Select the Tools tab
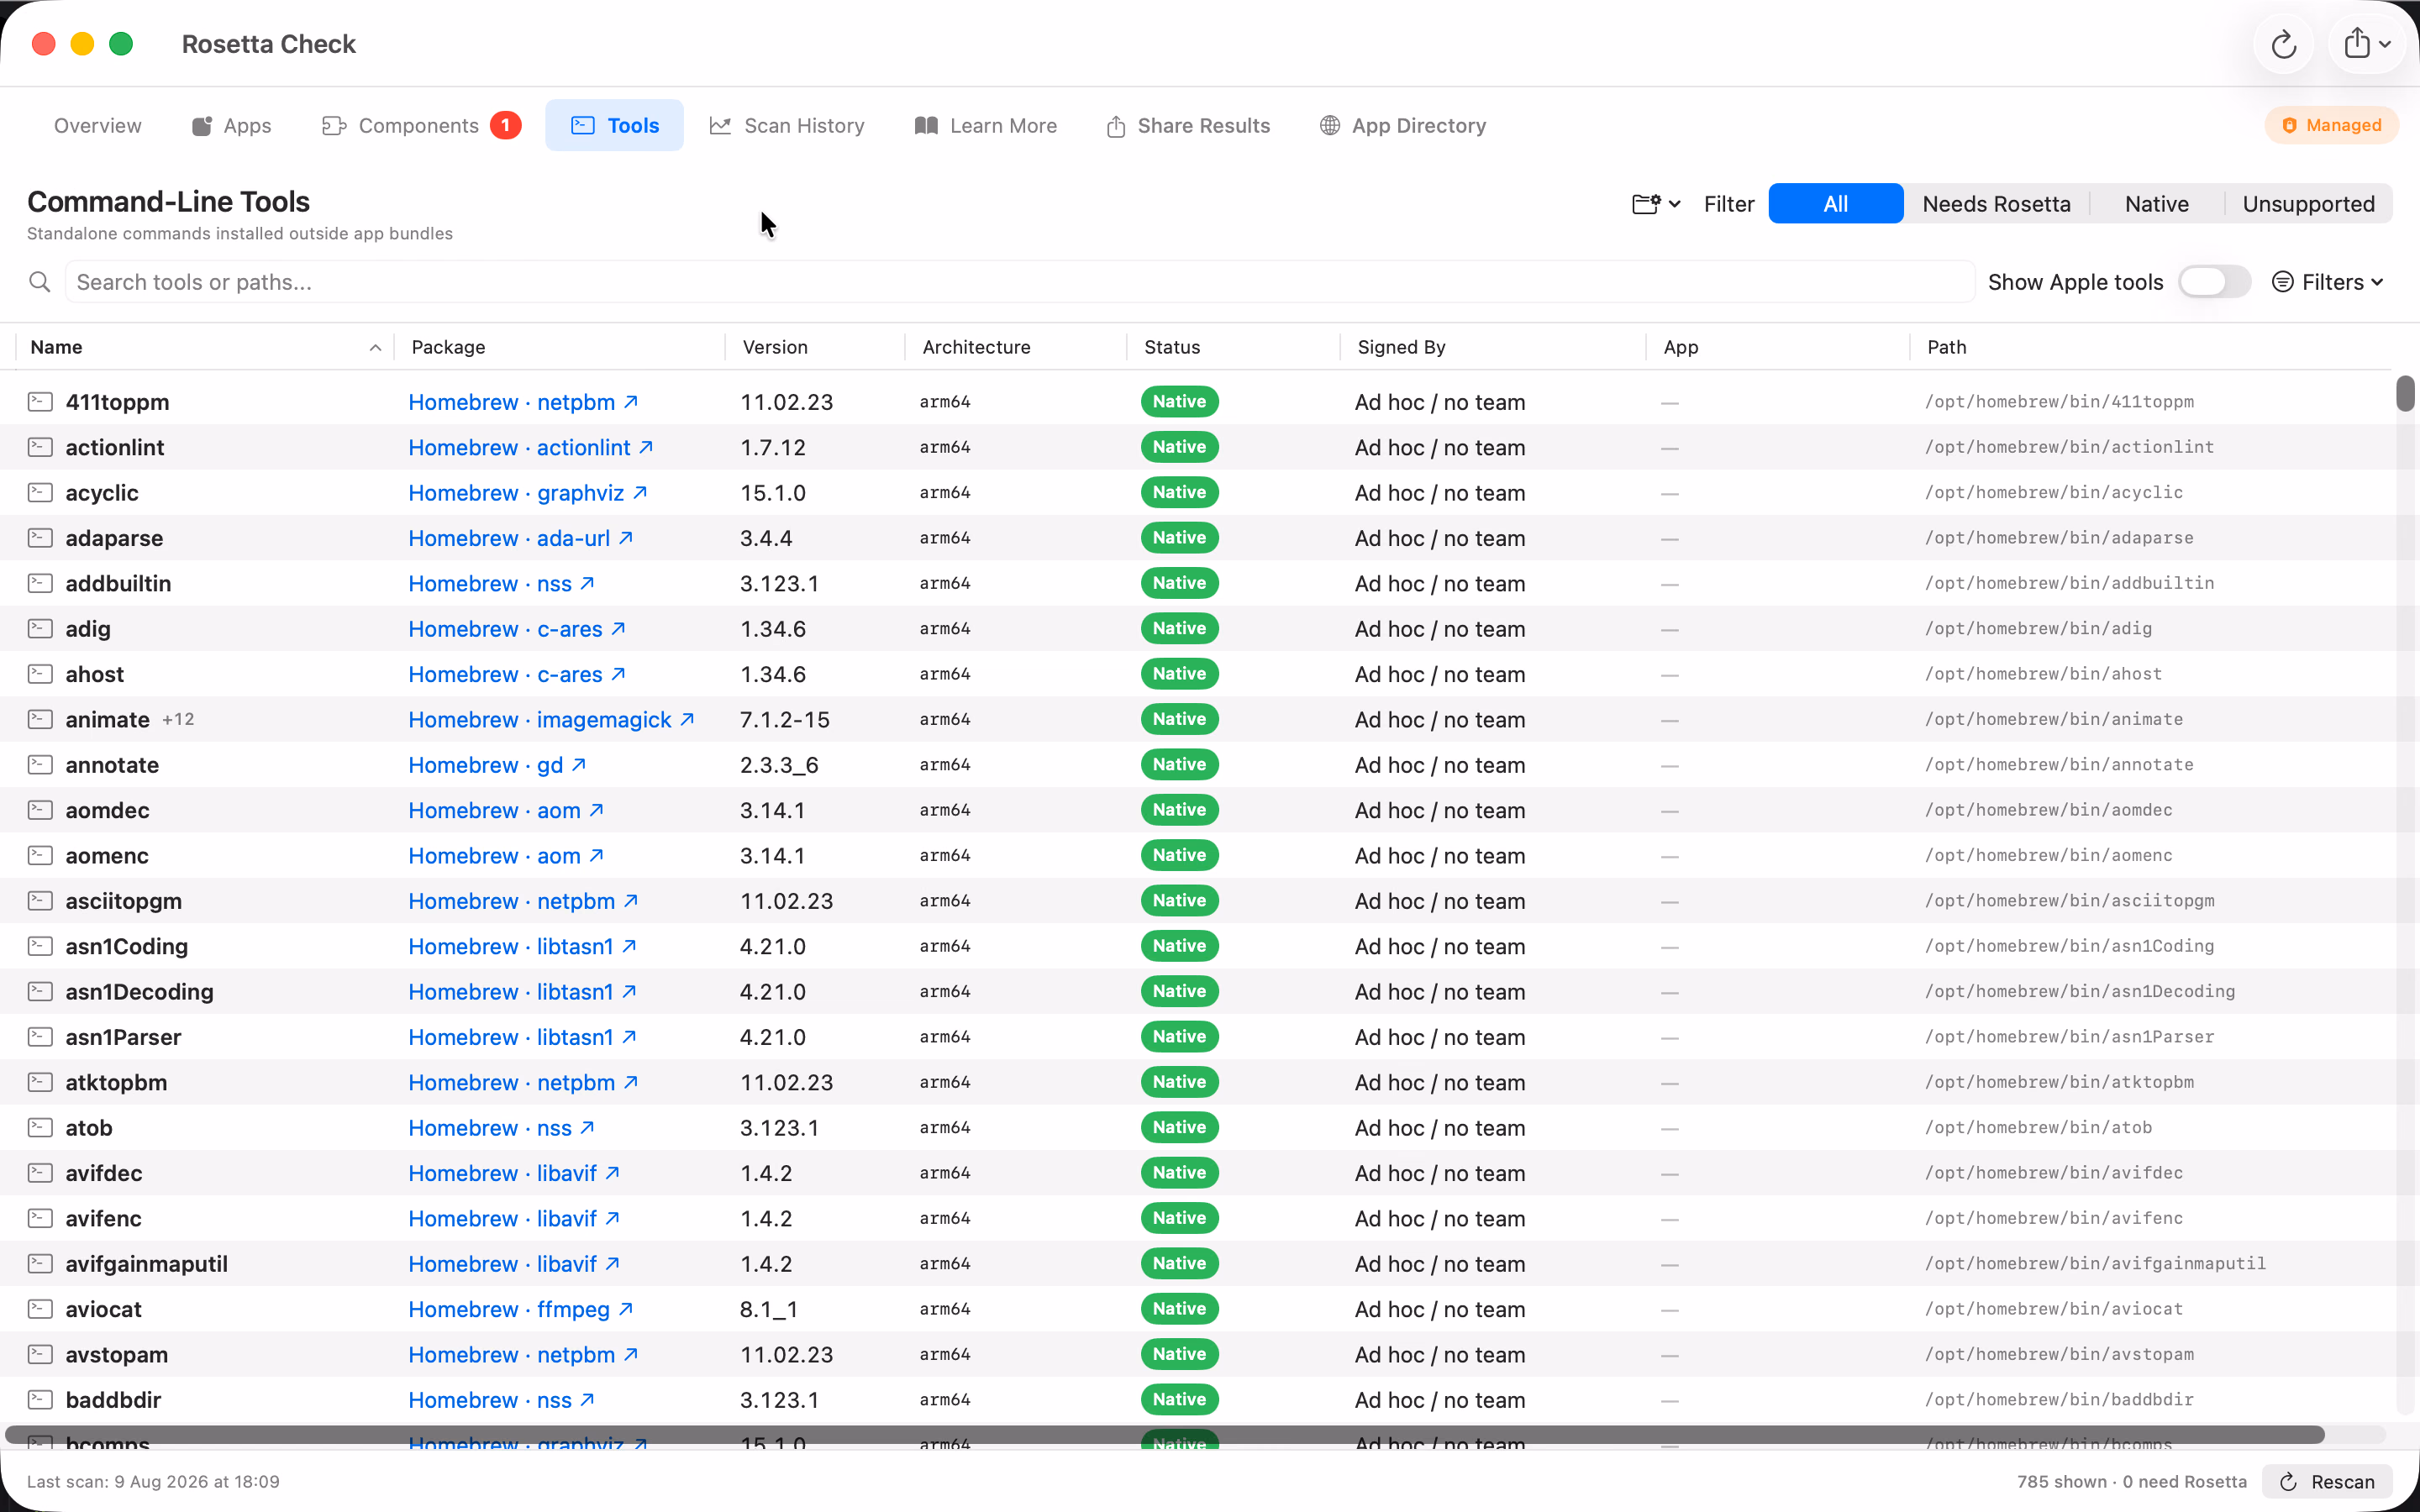 (614, 125)
